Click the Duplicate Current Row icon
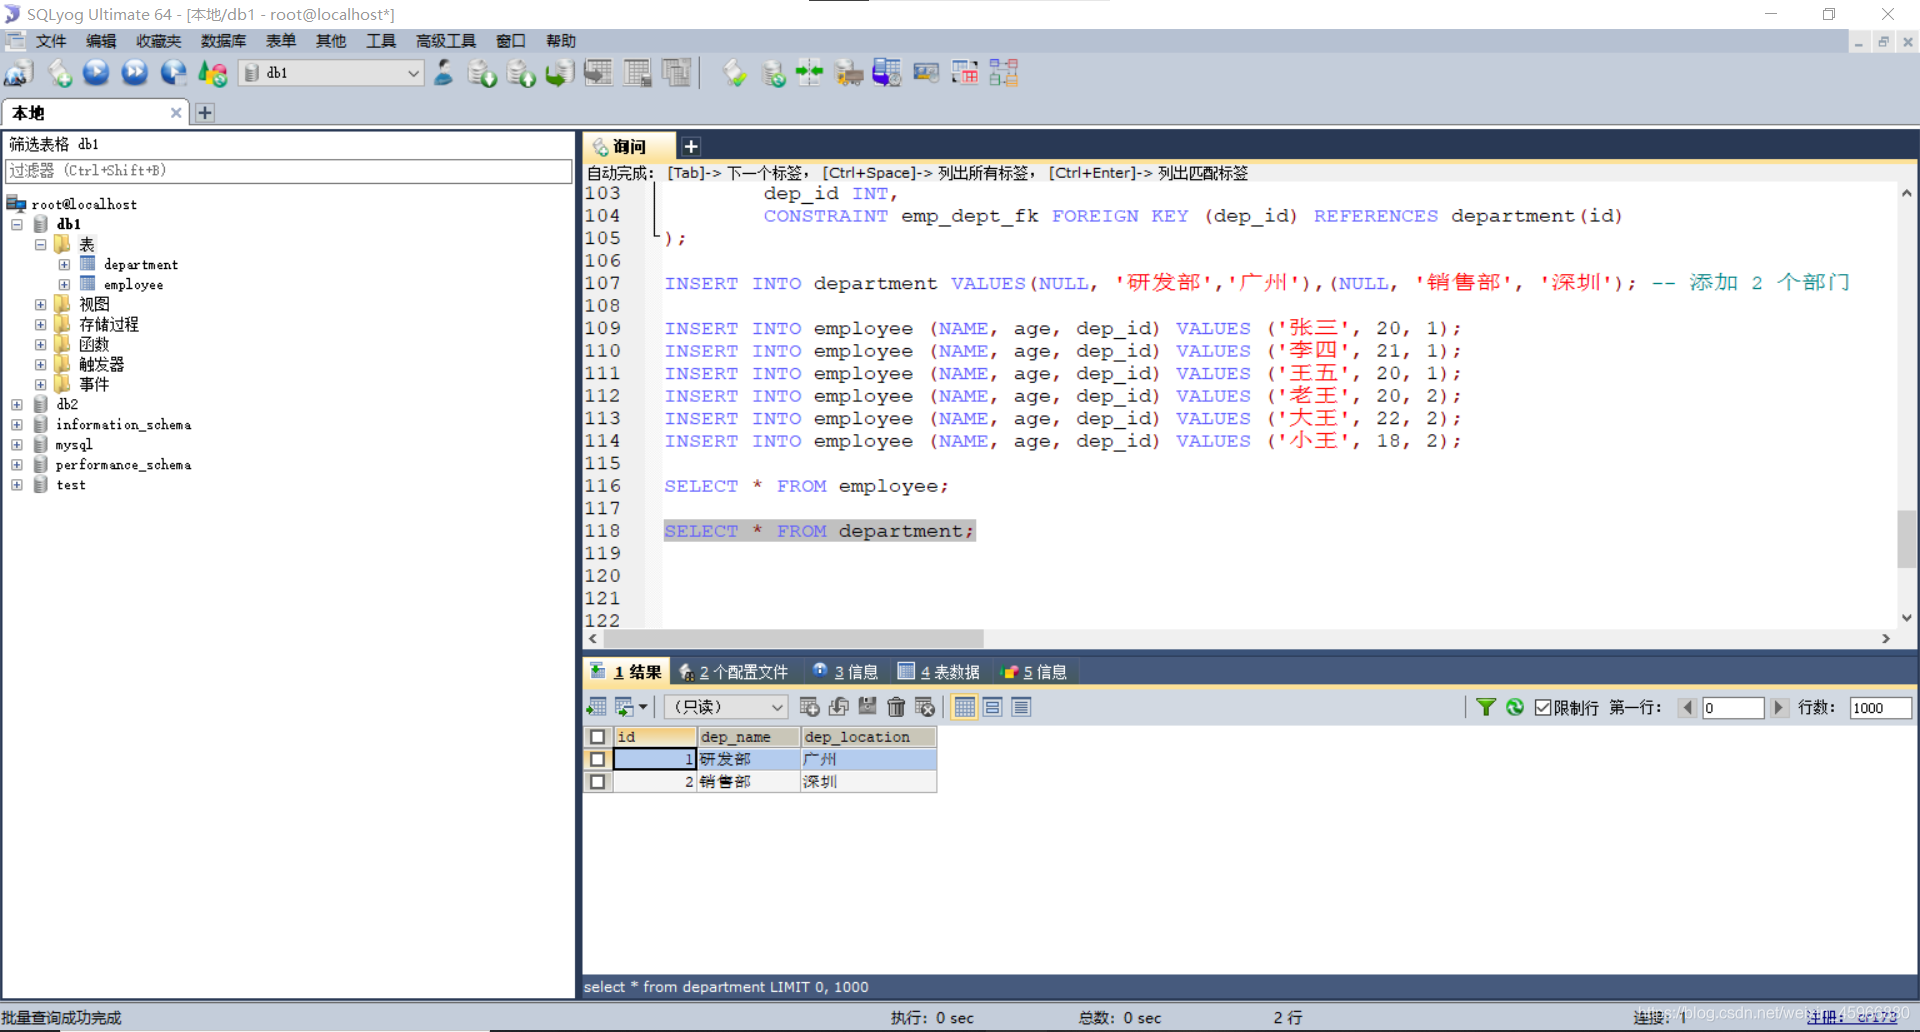This screenshot has height=1032, width=1920. point(838,707)
